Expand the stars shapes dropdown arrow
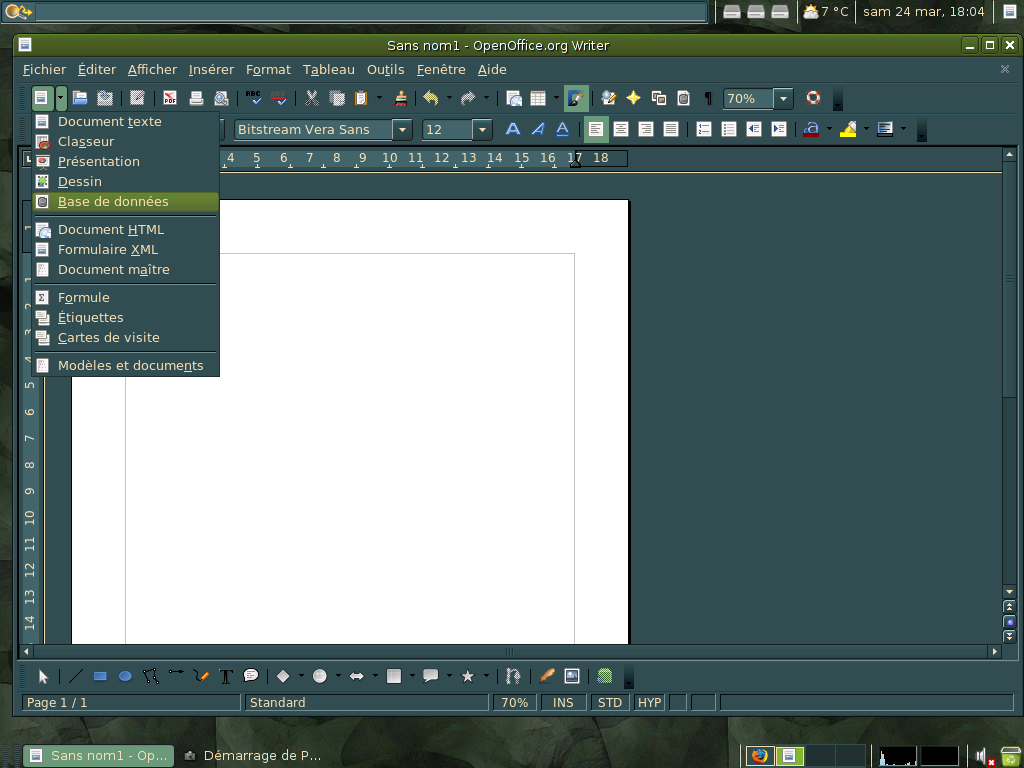This screenshot has width=1024, height=768. tap(486, 676)
